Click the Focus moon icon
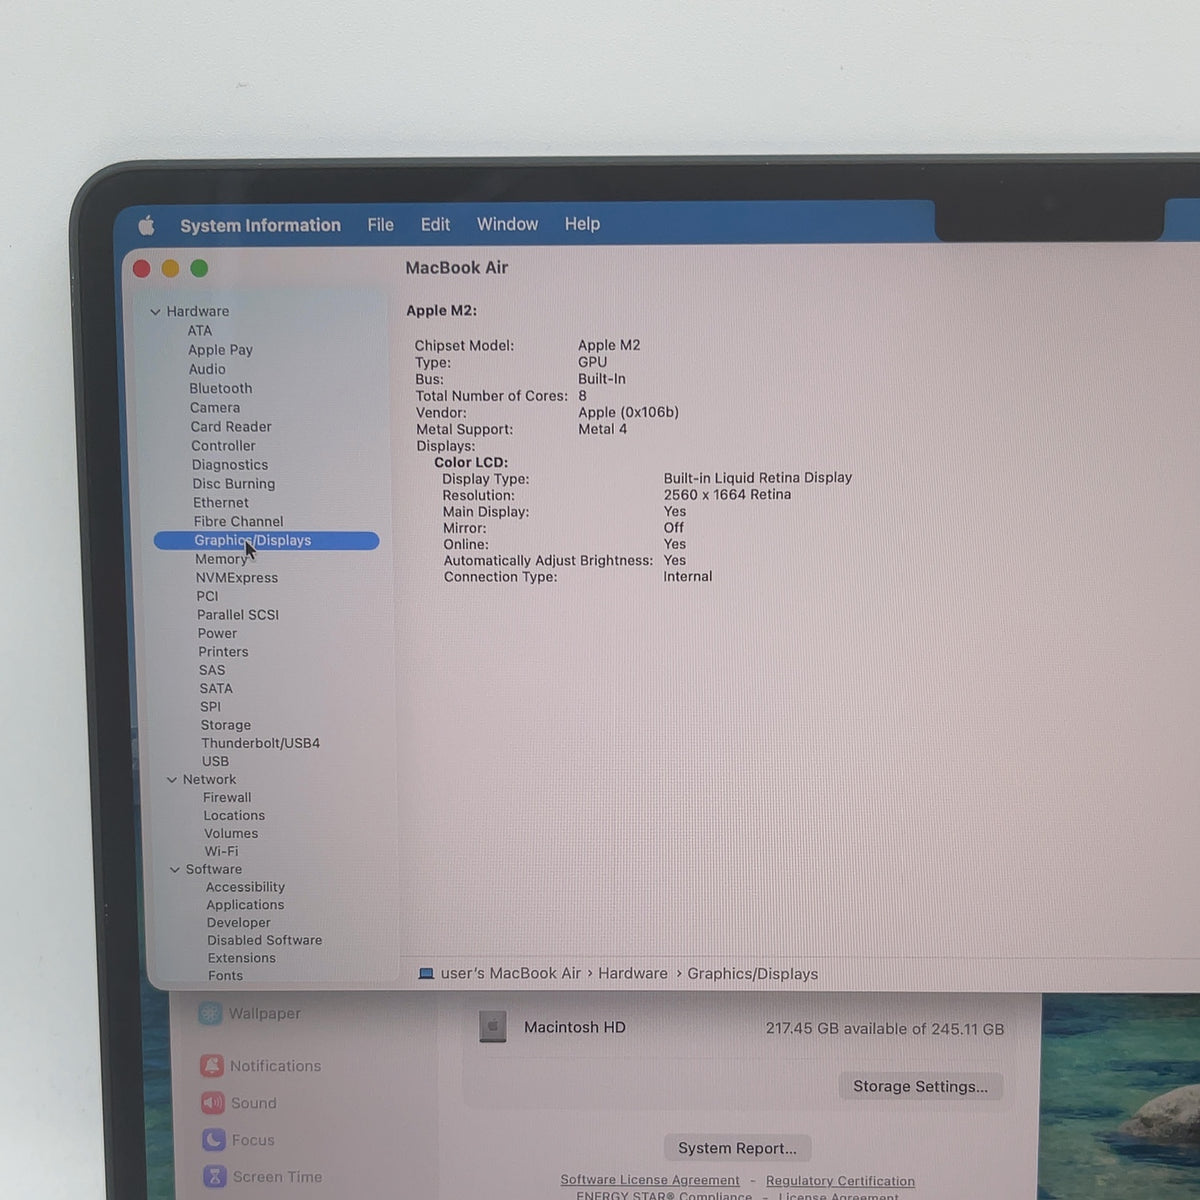Viewport: 1200px width, 1200px height. click(x=214, y=1140)
